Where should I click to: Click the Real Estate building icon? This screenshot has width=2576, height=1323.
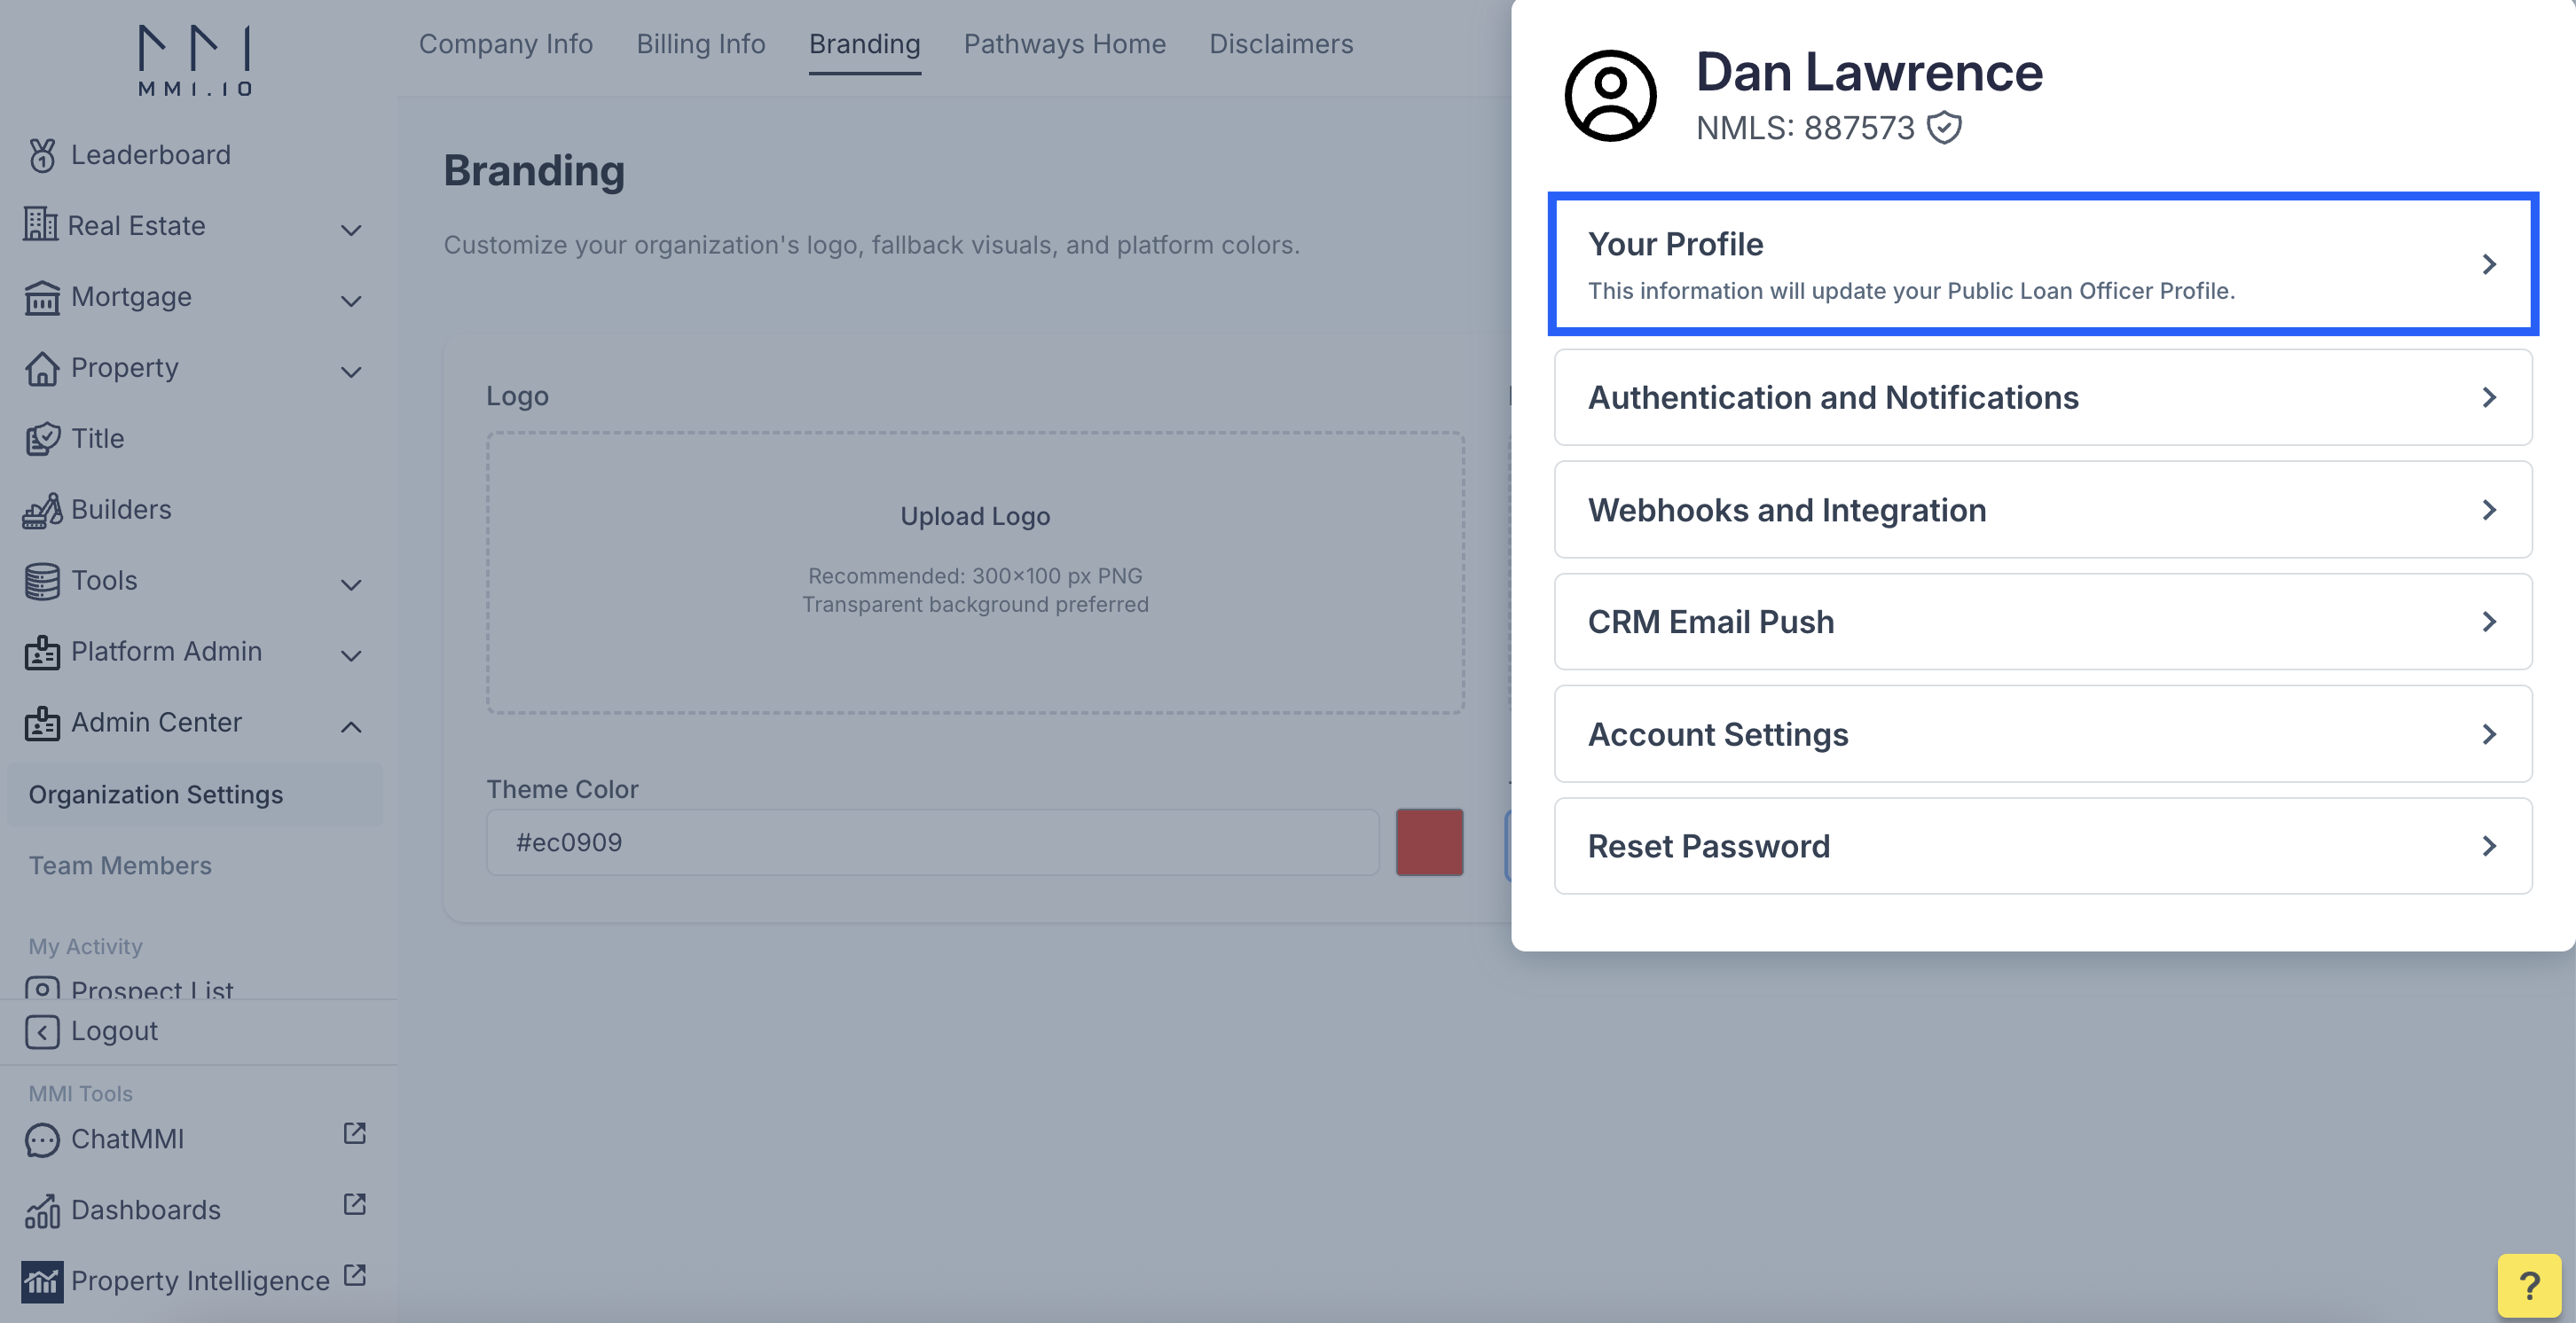[x=41, y=225]
